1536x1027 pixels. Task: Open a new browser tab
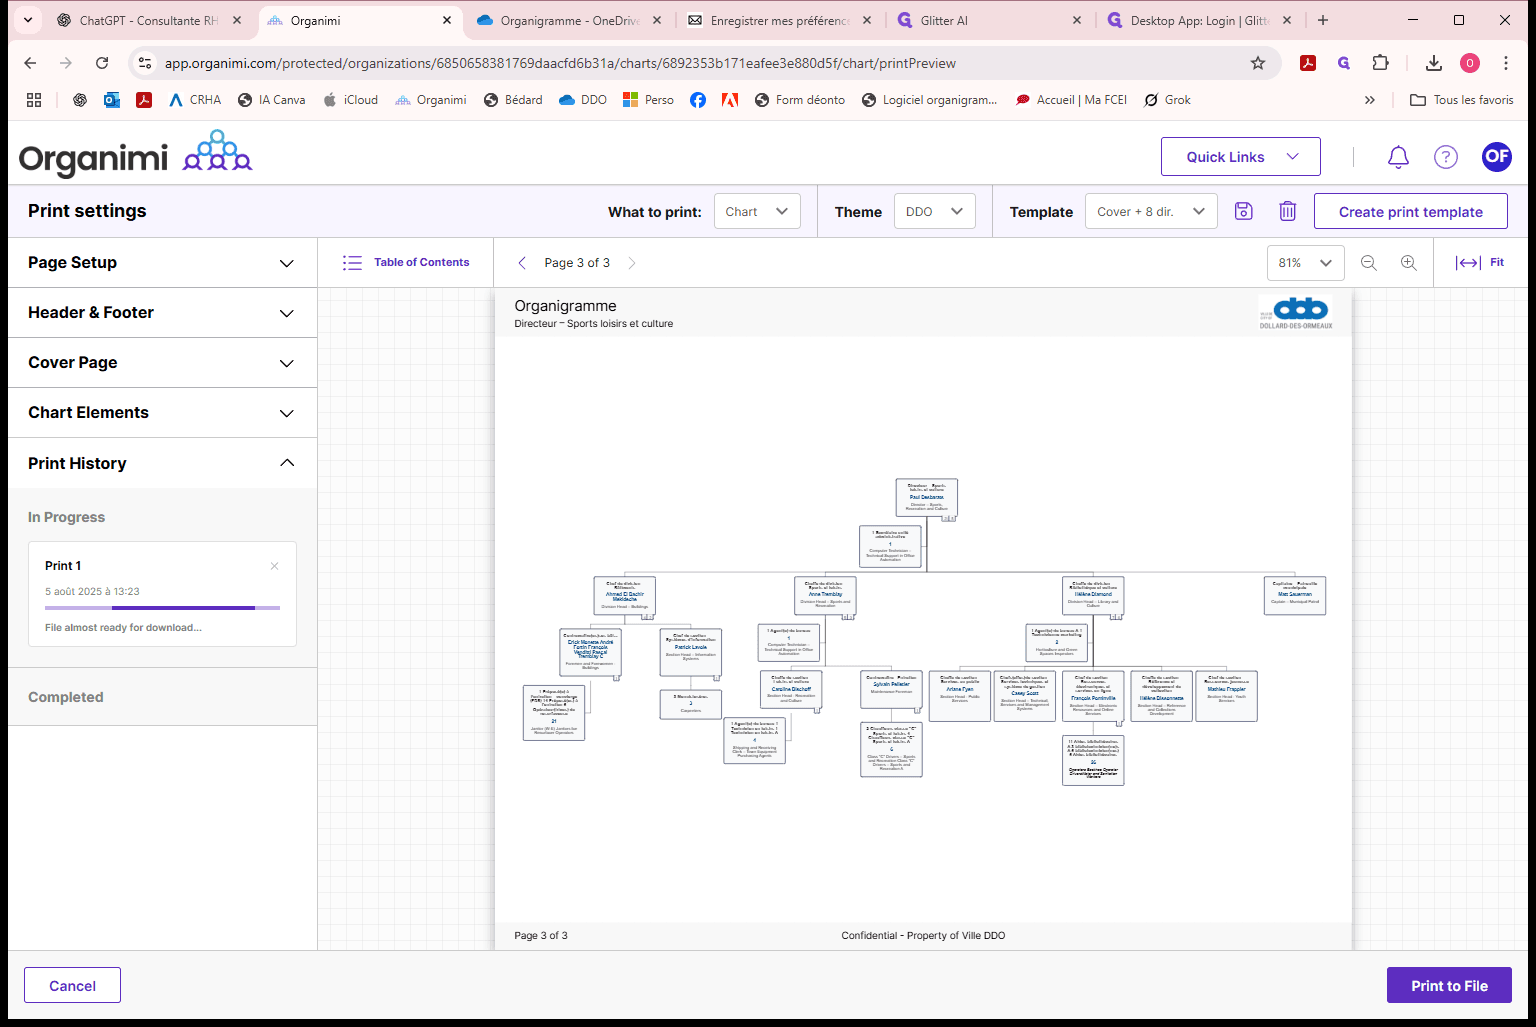(1323, 20)
